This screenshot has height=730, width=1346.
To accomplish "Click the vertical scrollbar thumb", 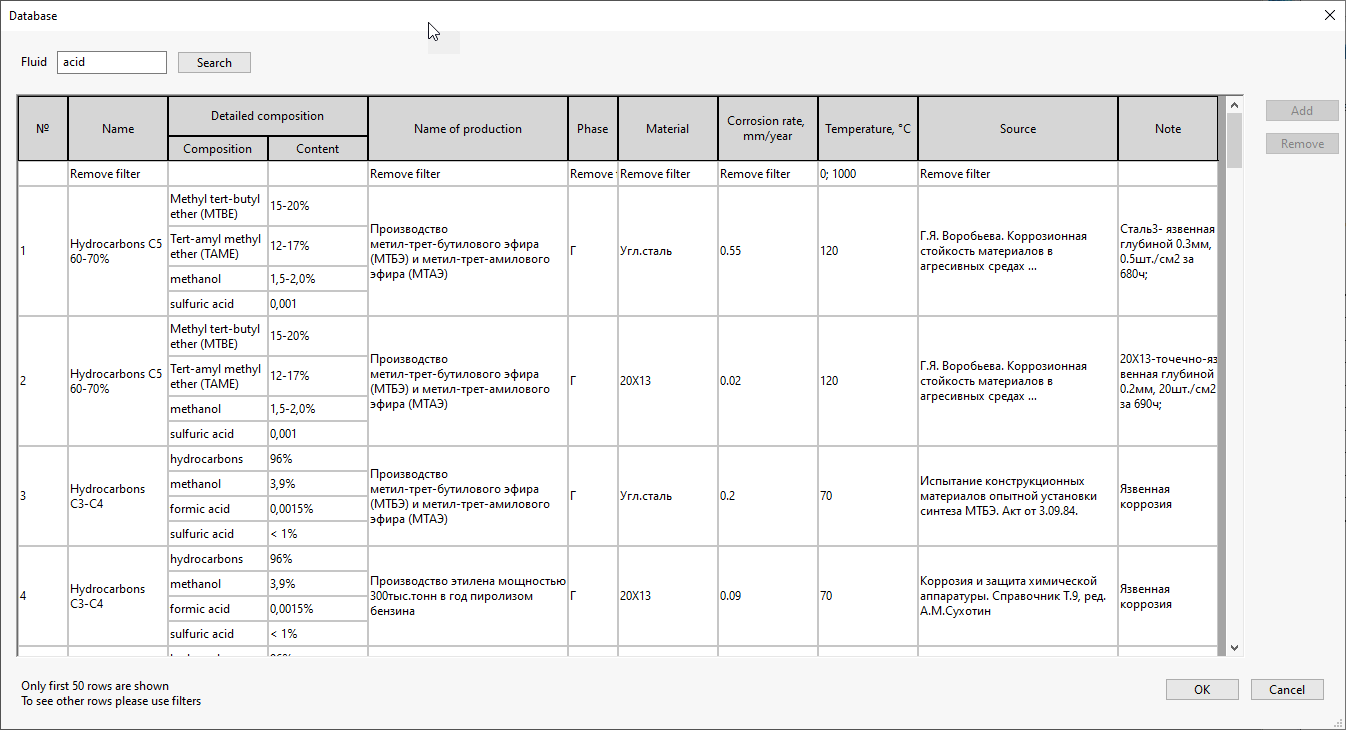I will [1234, 140].
